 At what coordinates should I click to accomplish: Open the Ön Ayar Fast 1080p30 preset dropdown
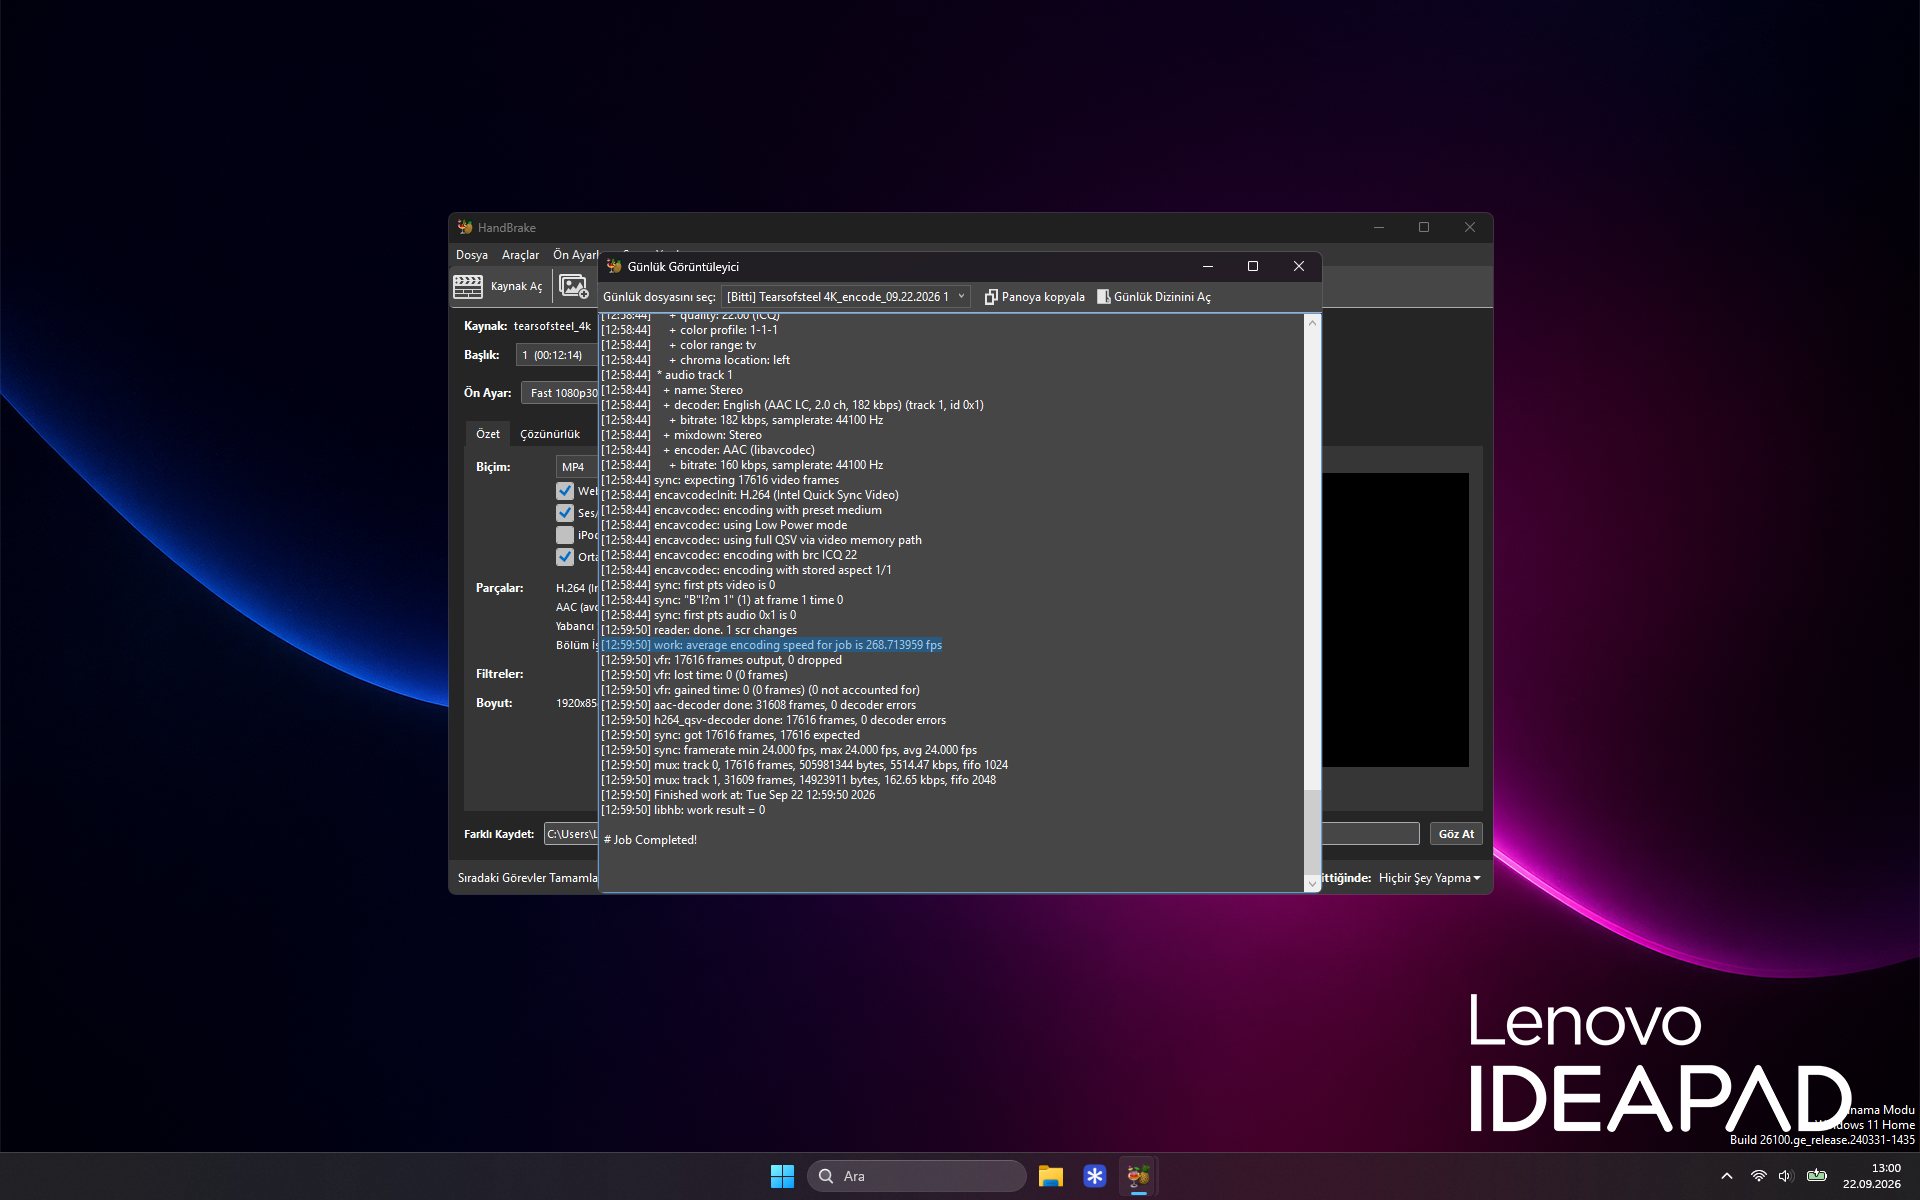560,393
